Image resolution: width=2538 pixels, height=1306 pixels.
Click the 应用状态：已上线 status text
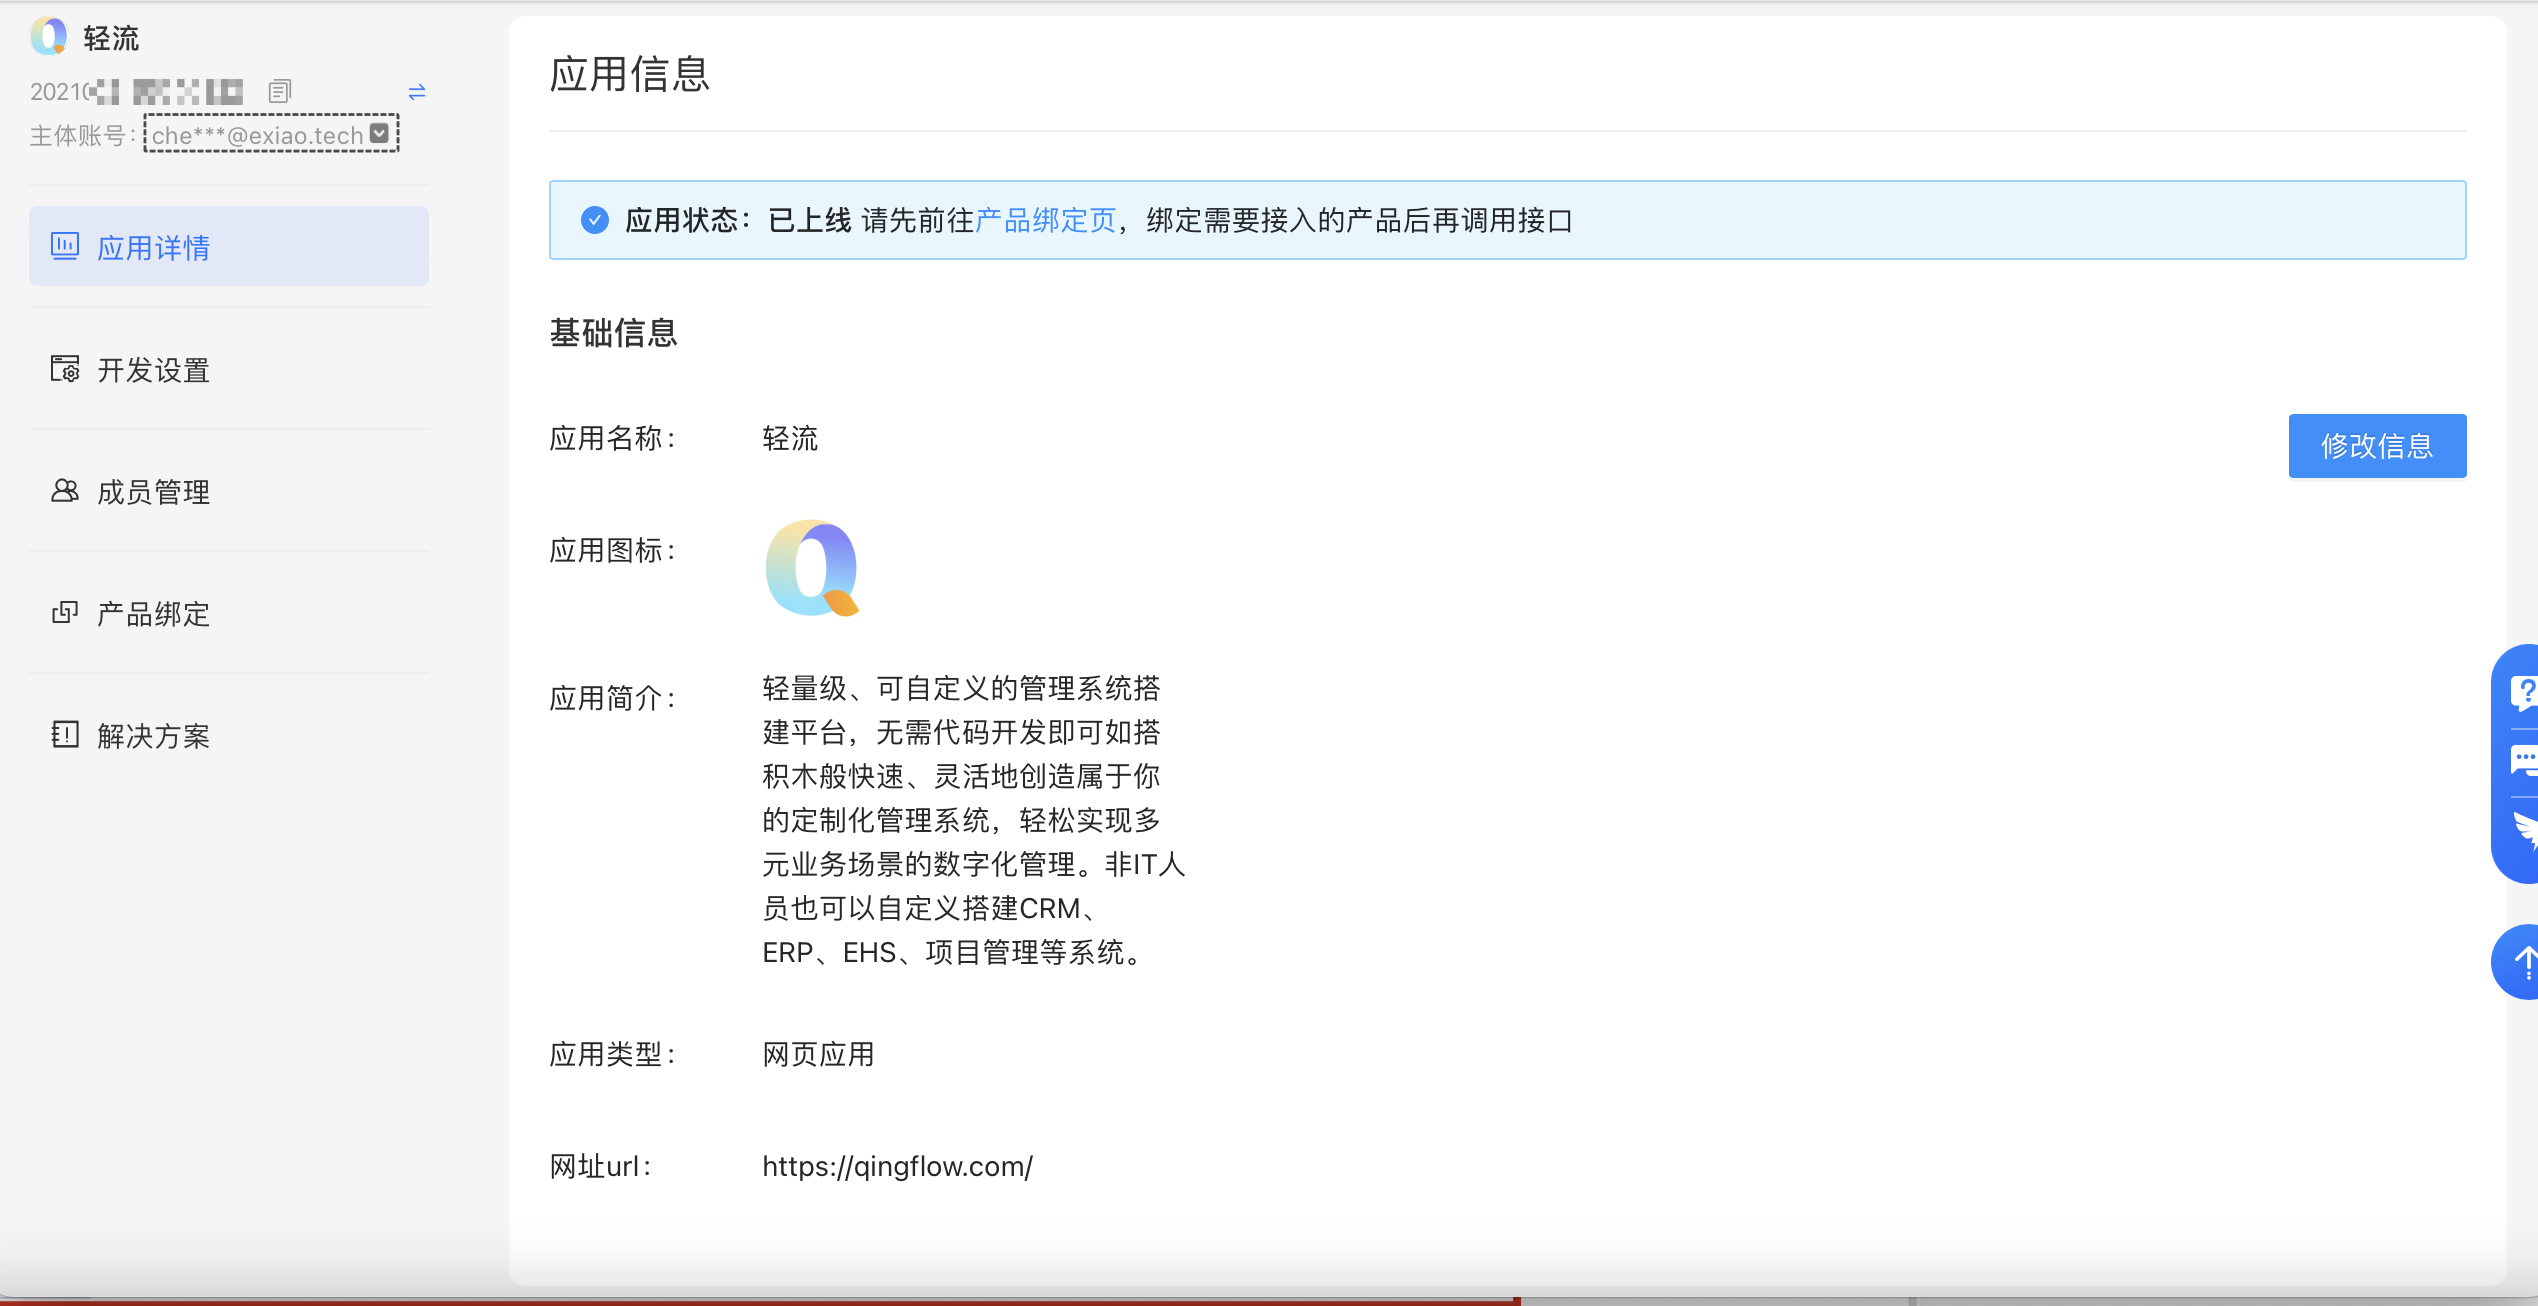[738, 220]
